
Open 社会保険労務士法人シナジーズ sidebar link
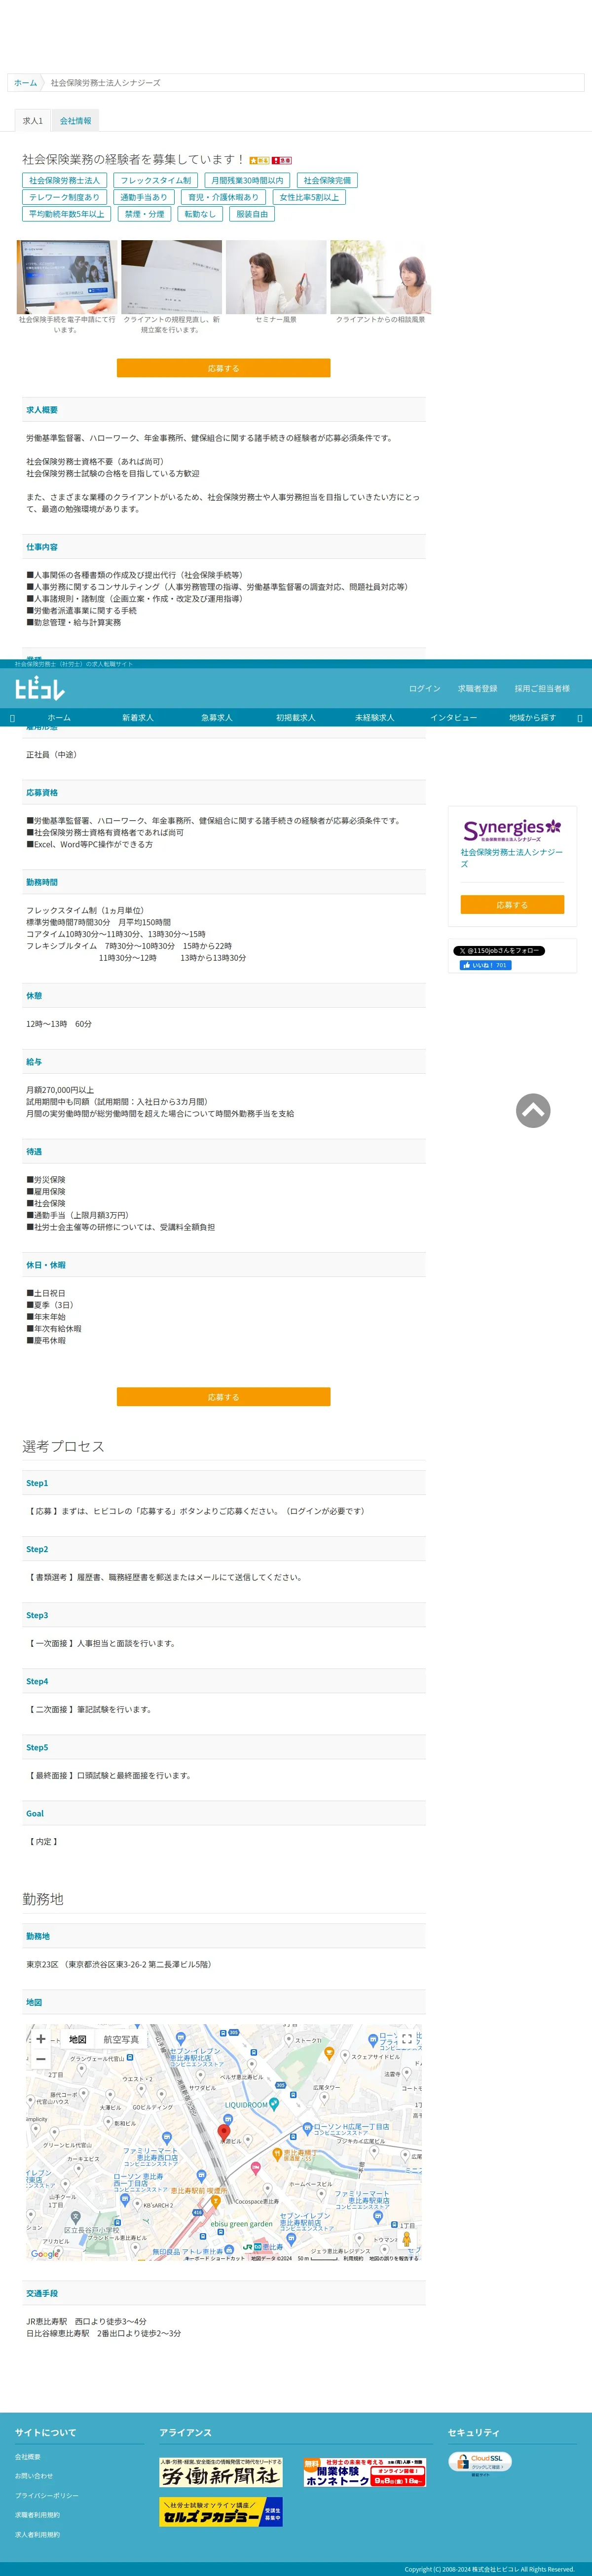click(511, 858)
